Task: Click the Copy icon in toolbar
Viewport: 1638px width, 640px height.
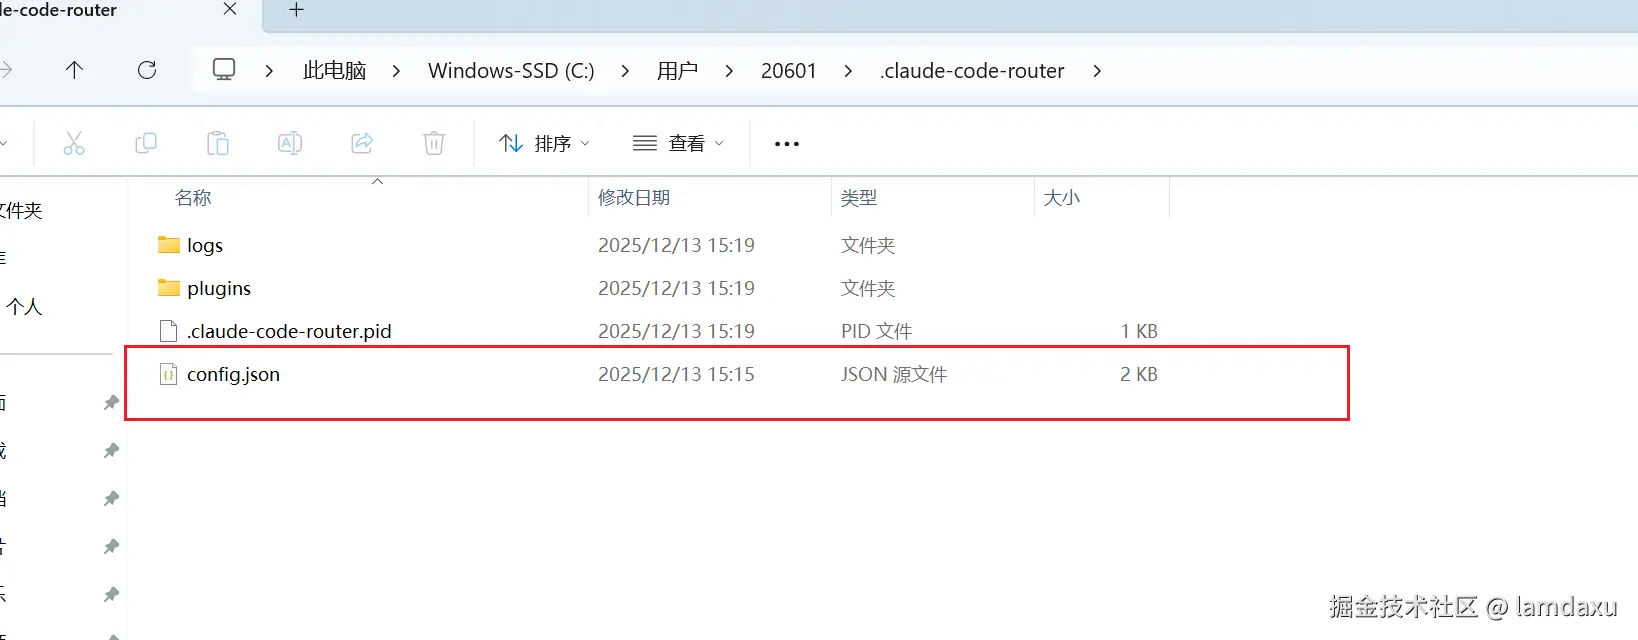Action: pos(146,143)
